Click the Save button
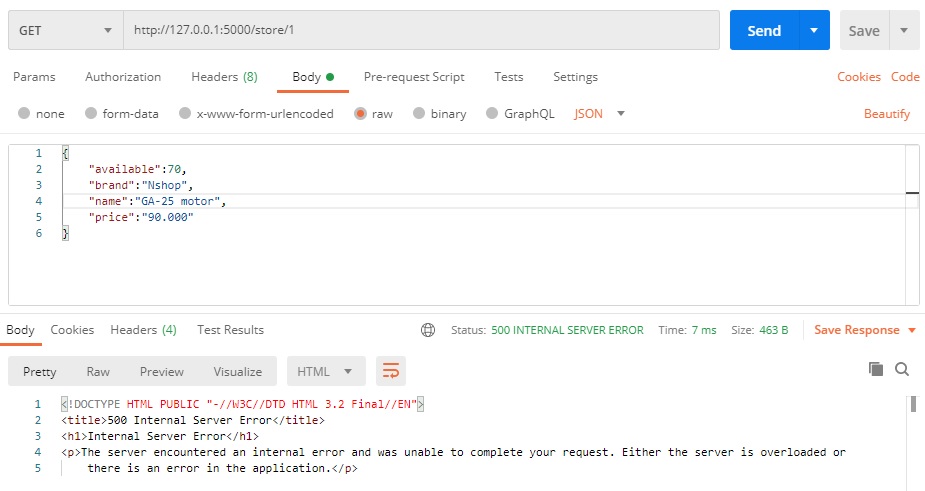Image resolution: width=925 pixels, height=491 pixels. click(864, 30)
